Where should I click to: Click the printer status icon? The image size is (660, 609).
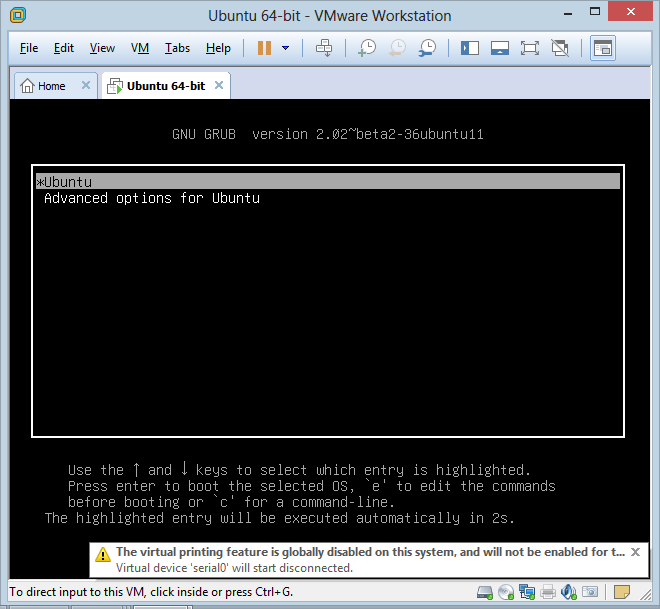point(548,593)
